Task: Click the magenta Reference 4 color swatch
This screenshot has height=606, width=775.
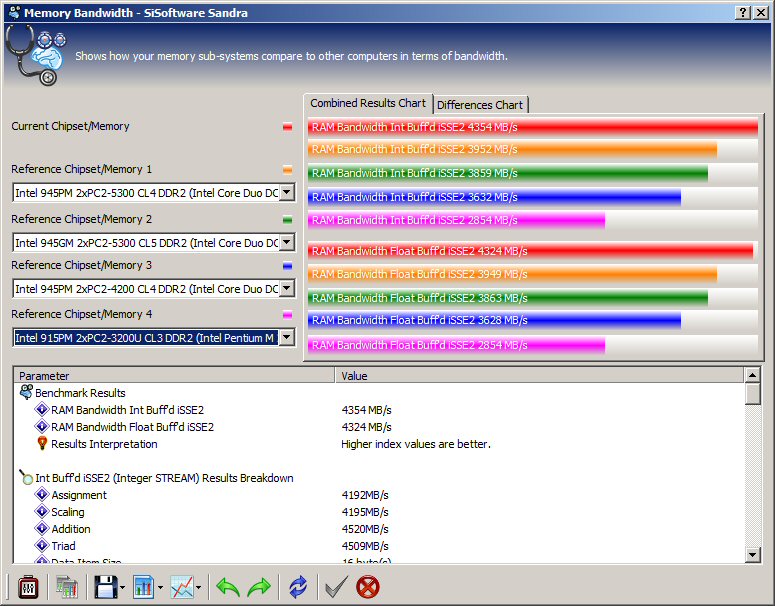Action: point(287,315)
